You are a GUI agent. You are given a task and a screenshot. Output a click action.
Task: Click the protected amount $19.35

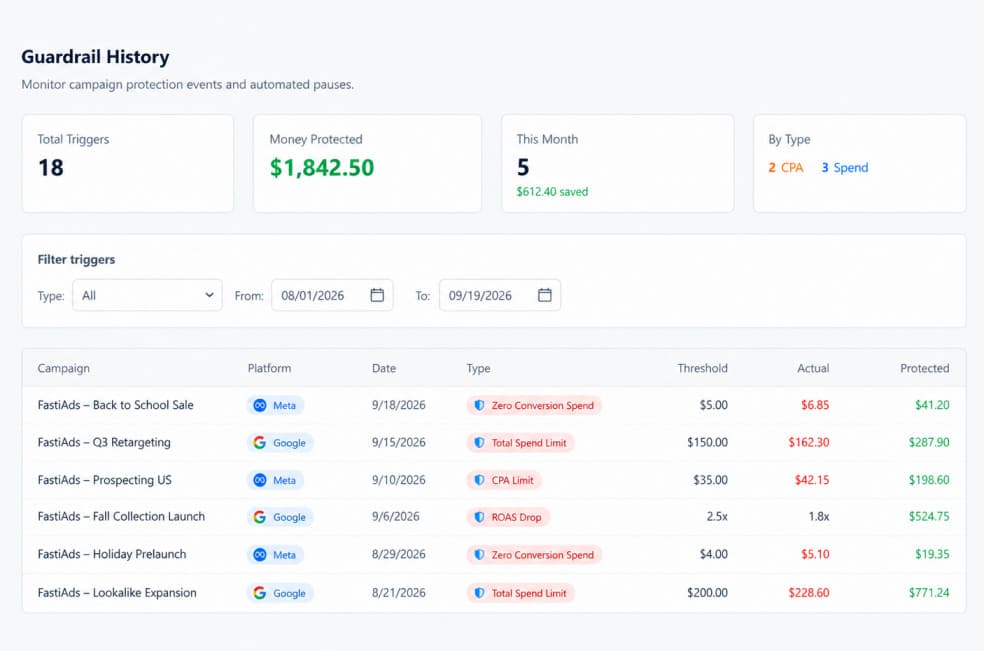932,554
